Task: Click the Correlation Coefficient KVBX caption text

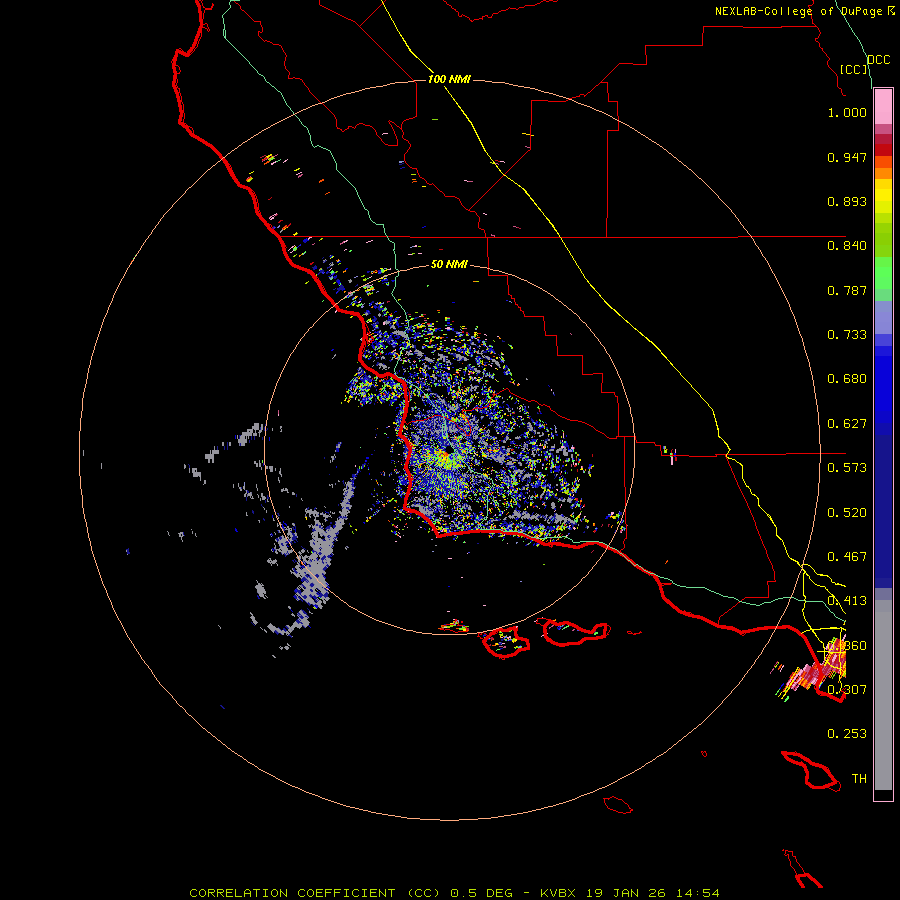Action: [454, 893]
